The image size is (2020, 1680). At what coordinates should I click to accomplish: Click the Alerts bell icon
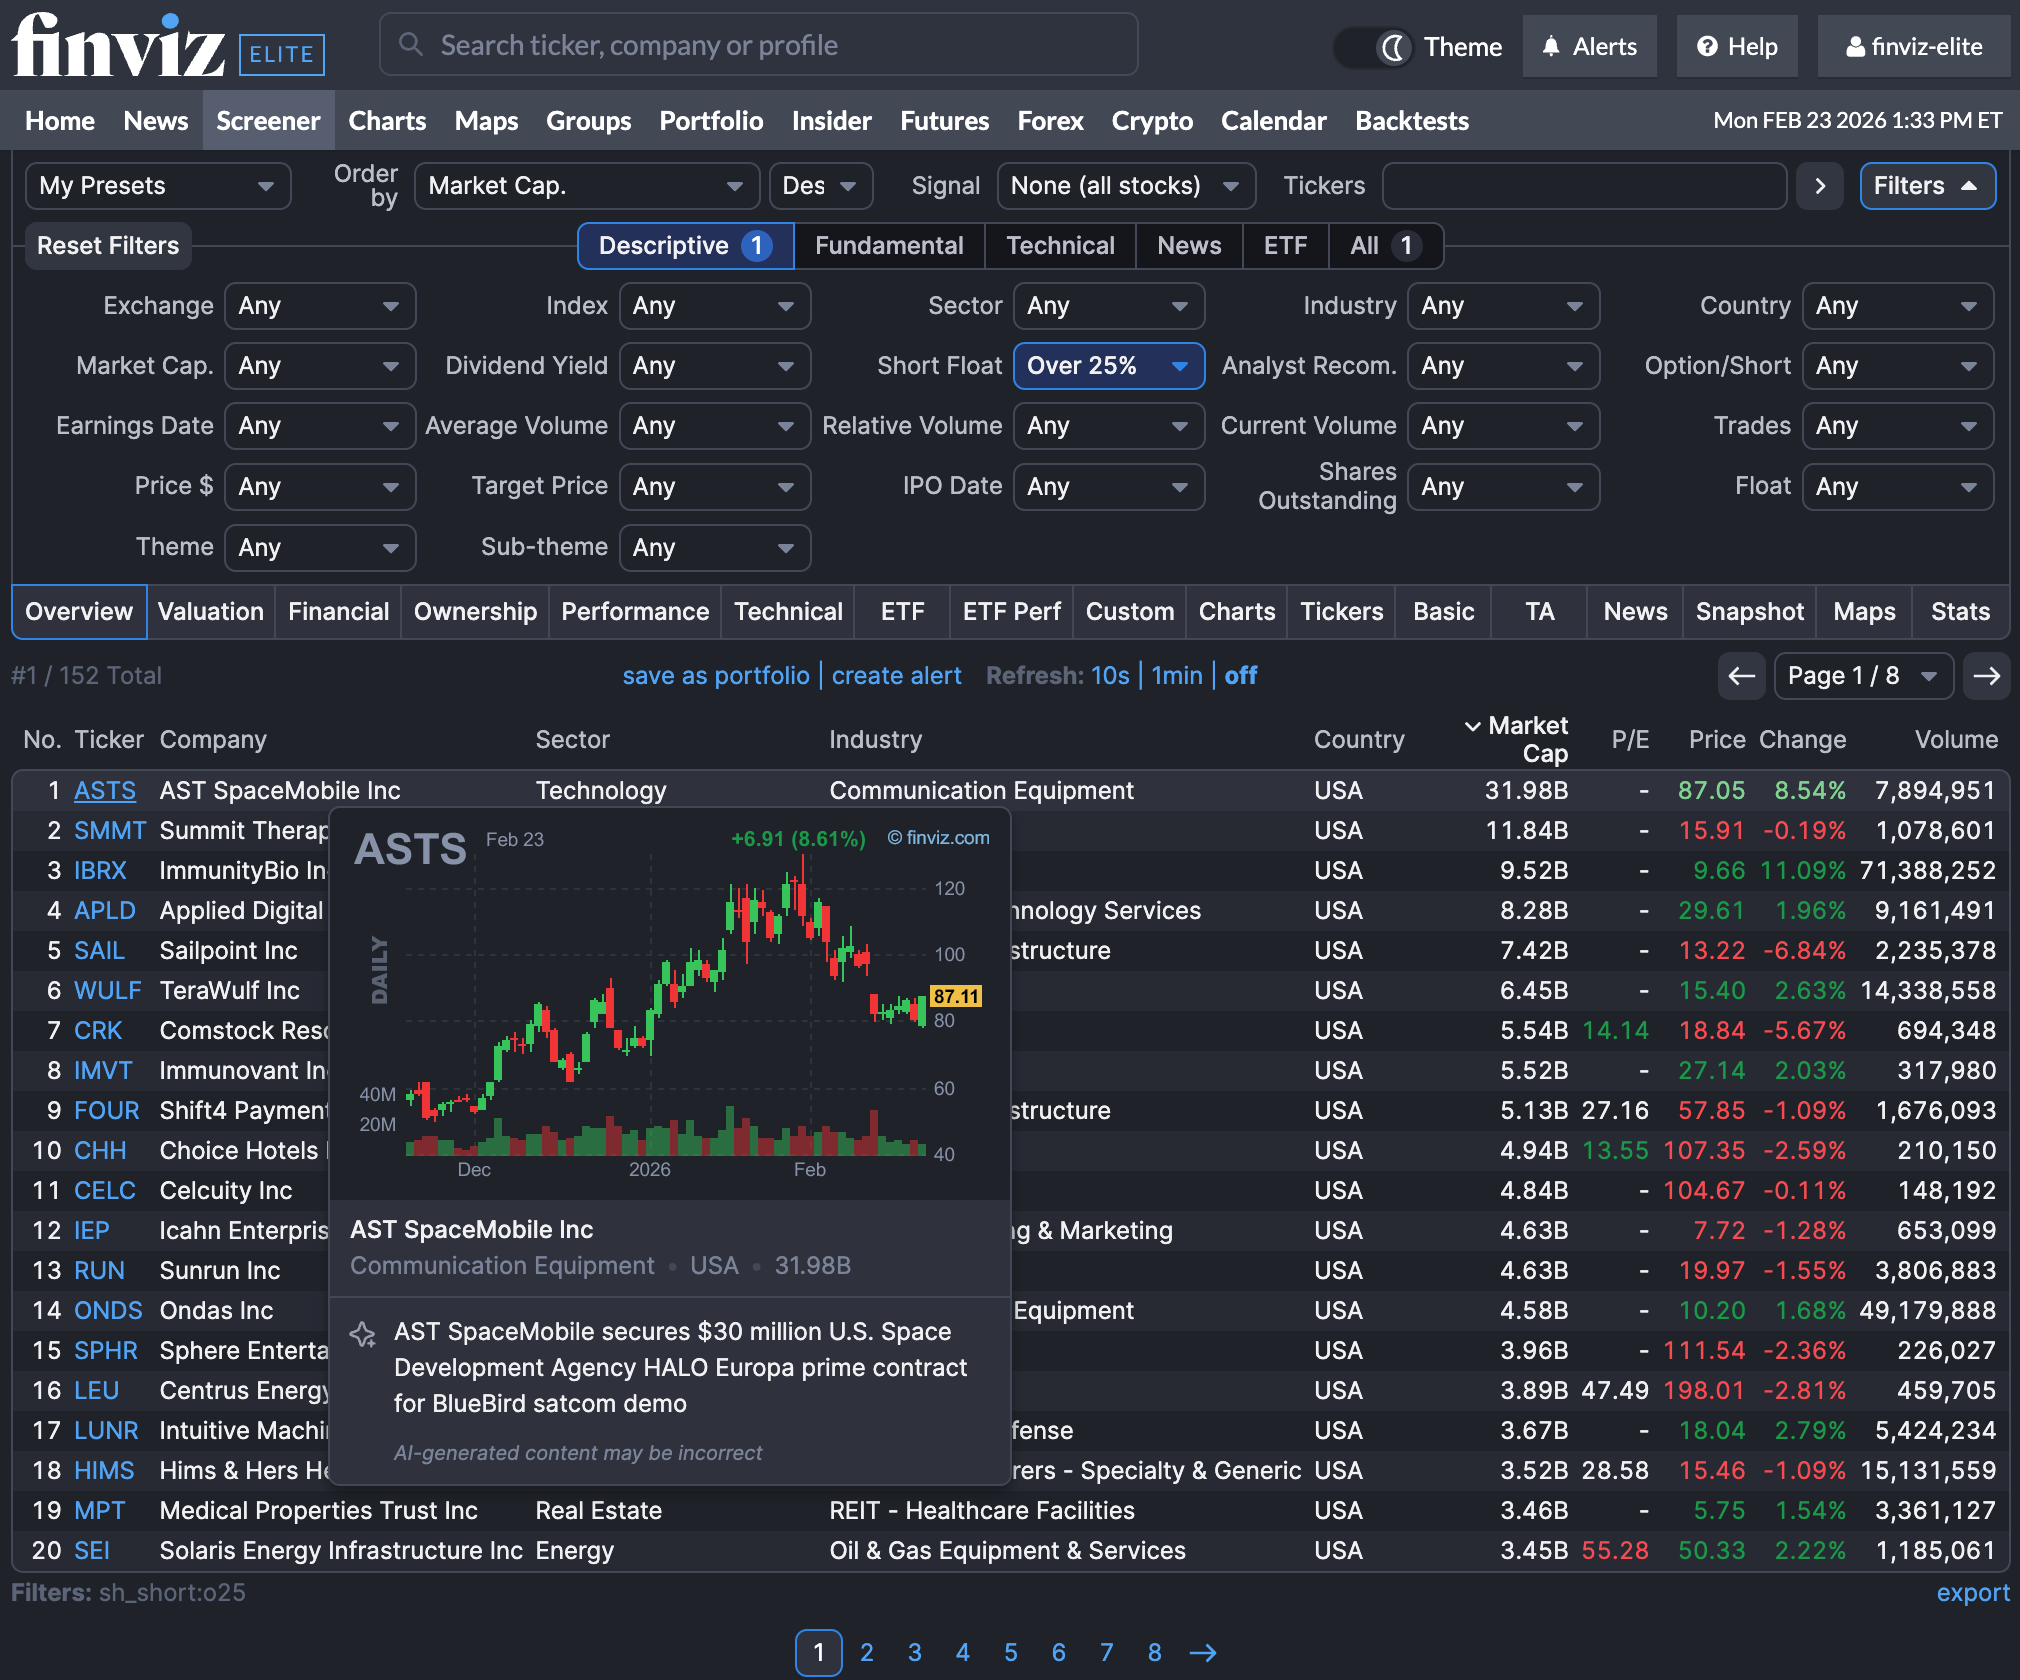1551,47
